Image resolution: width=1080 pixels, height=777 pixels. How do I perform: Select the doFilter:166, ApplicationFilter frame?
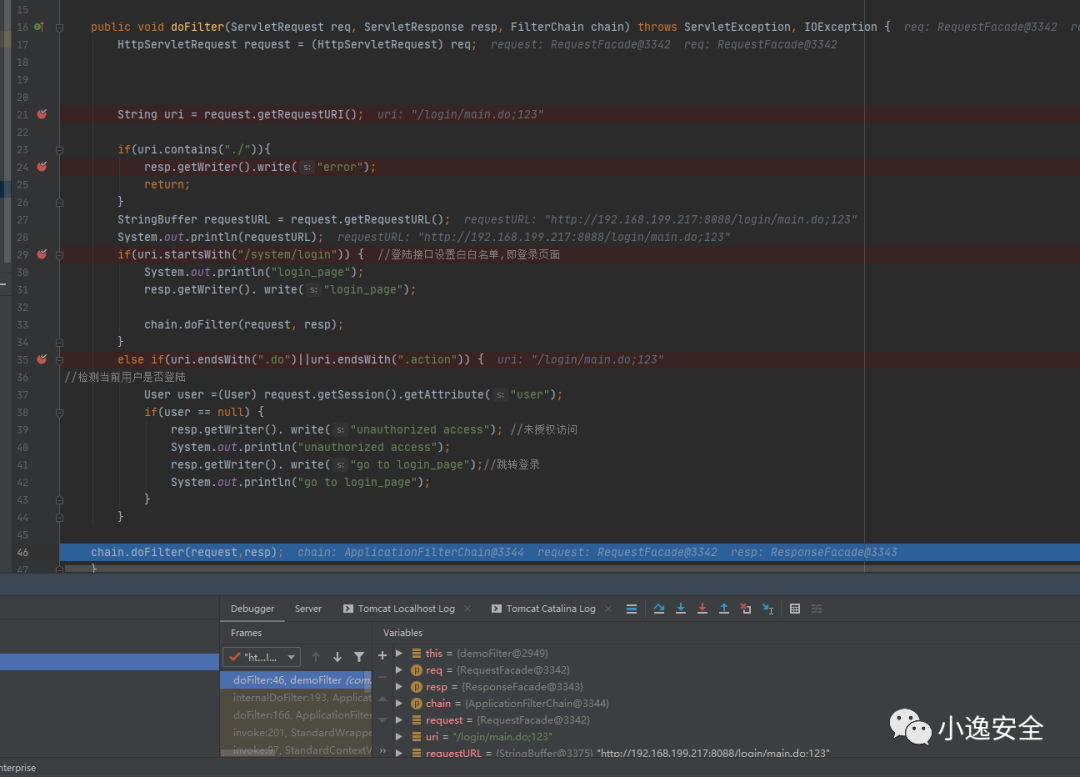pos(296,715)
